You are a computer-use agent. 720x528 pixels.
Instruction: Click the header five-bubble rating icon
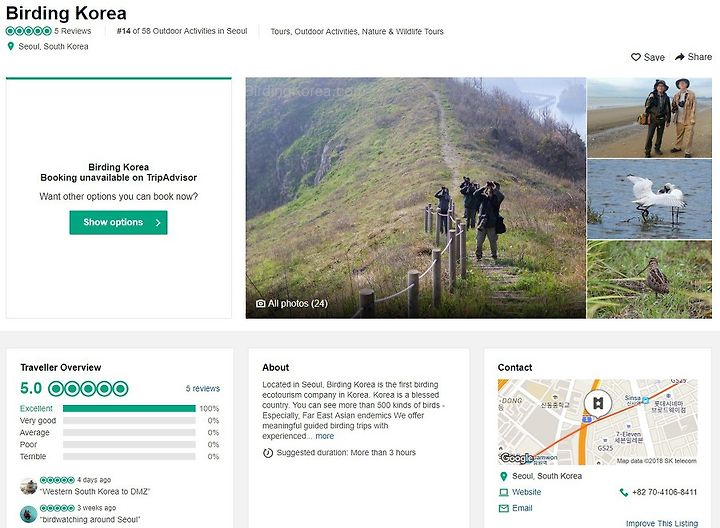(x=28, y=31)
